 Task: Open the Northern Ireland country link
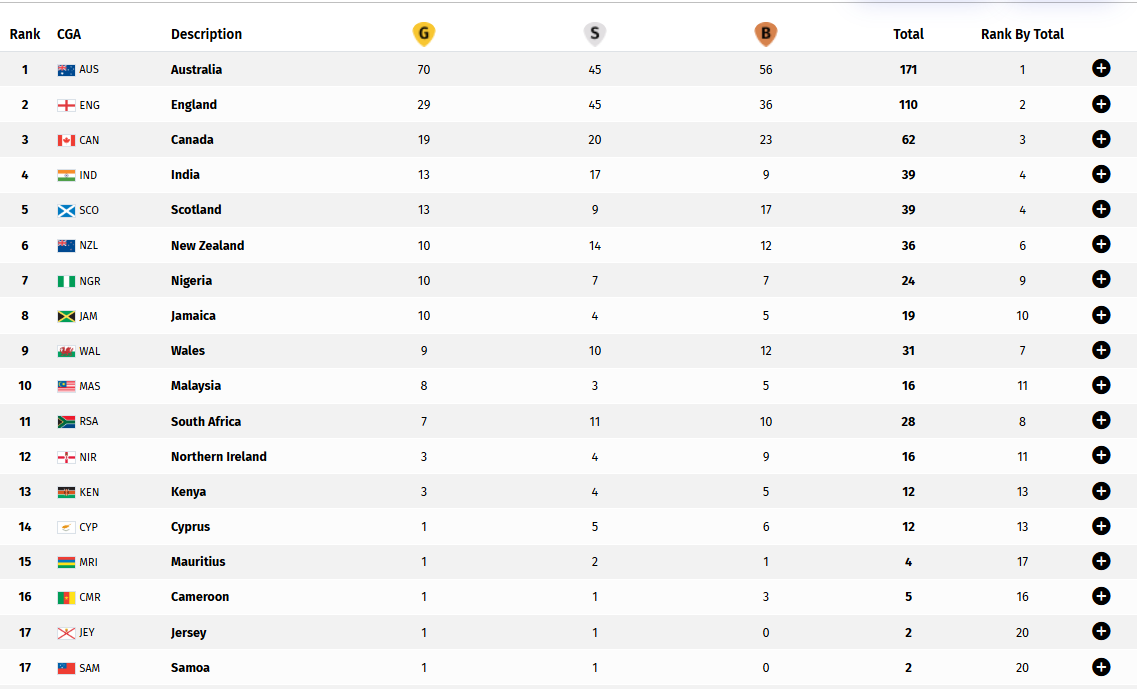pos(218,456)
